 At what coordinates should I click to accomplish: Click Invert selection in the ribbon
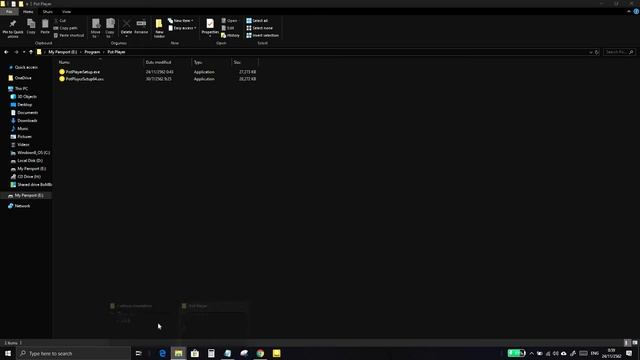[262, 36]
